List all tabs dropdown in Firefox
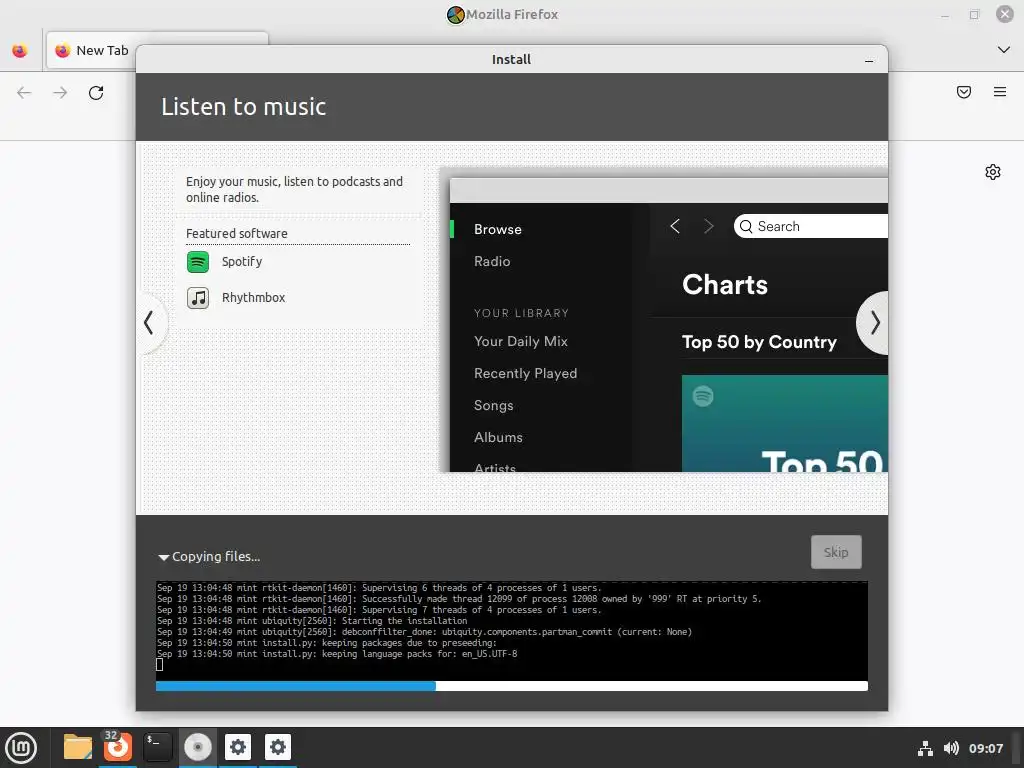The width and height of the screenshot is (1024, 768). coord(1004,50)
